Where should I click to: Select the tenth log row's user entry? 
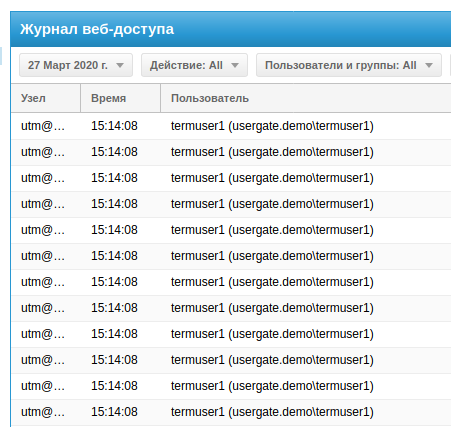272,360
